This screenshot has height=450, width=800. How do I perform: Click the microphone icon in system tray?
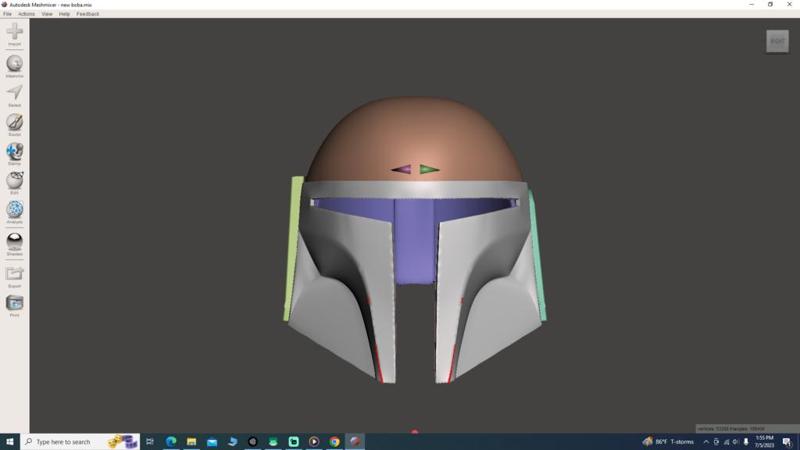click(x=746, y=442)
